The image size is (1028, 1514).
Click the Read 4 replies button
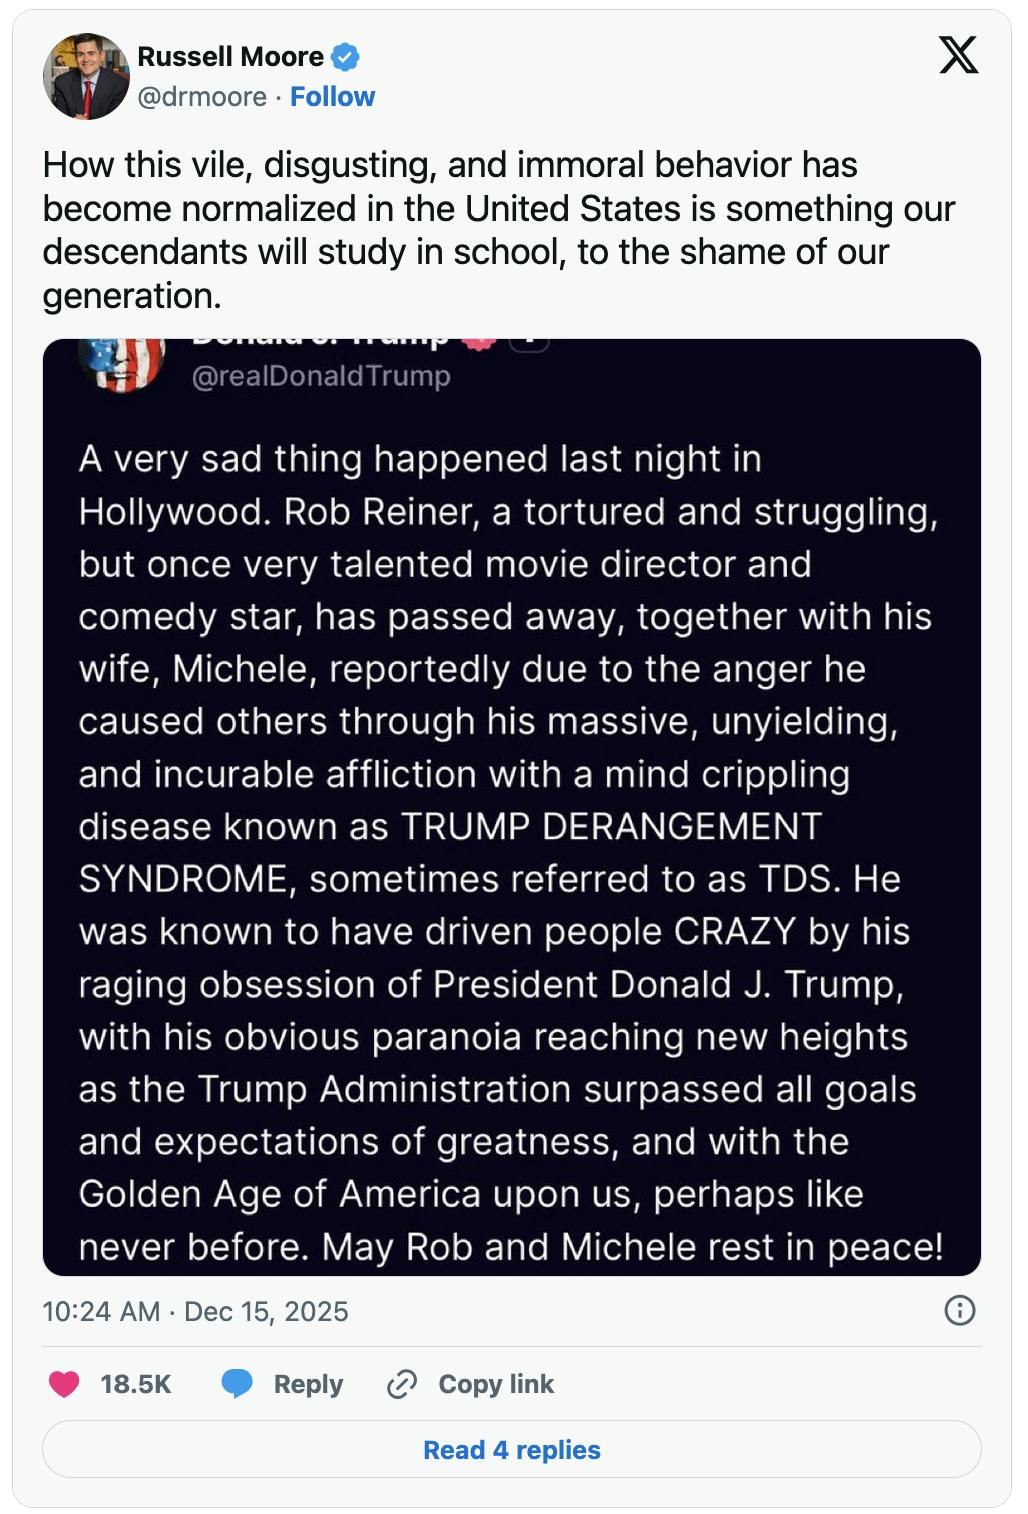512,1449
